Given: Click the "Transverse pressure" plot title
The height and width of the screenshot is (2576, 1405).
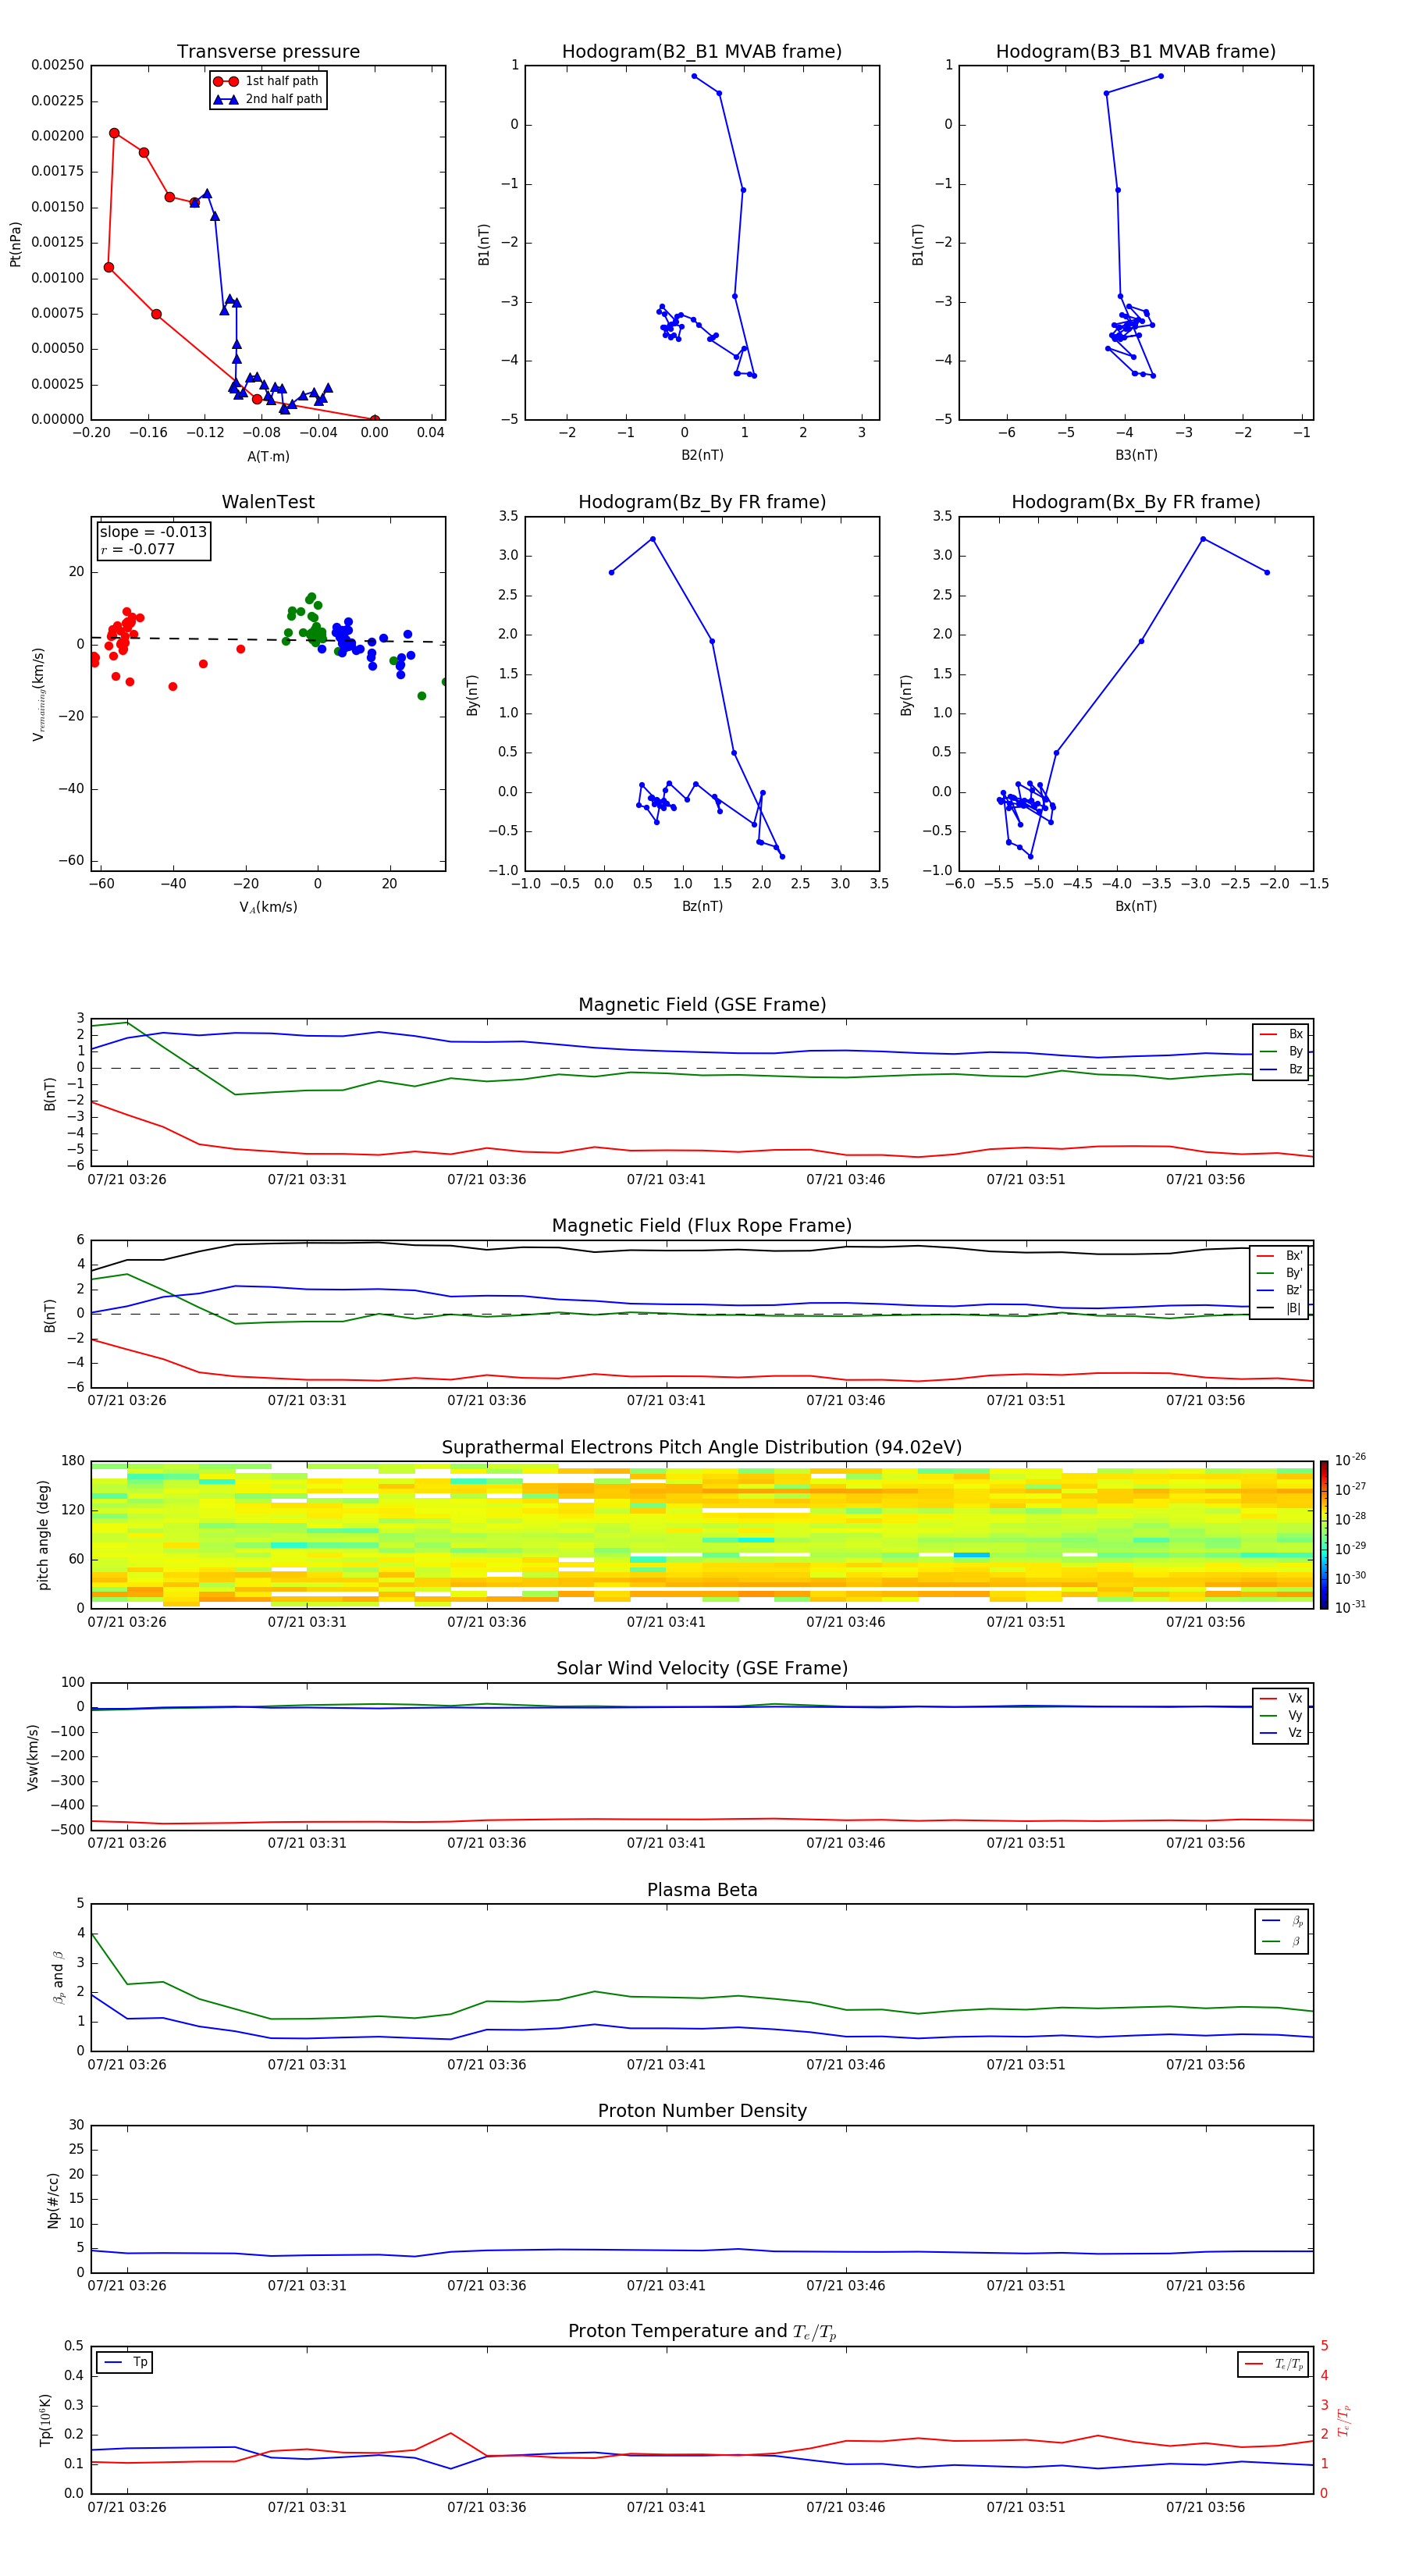Looking at the screenshot, I should (268, 52).
